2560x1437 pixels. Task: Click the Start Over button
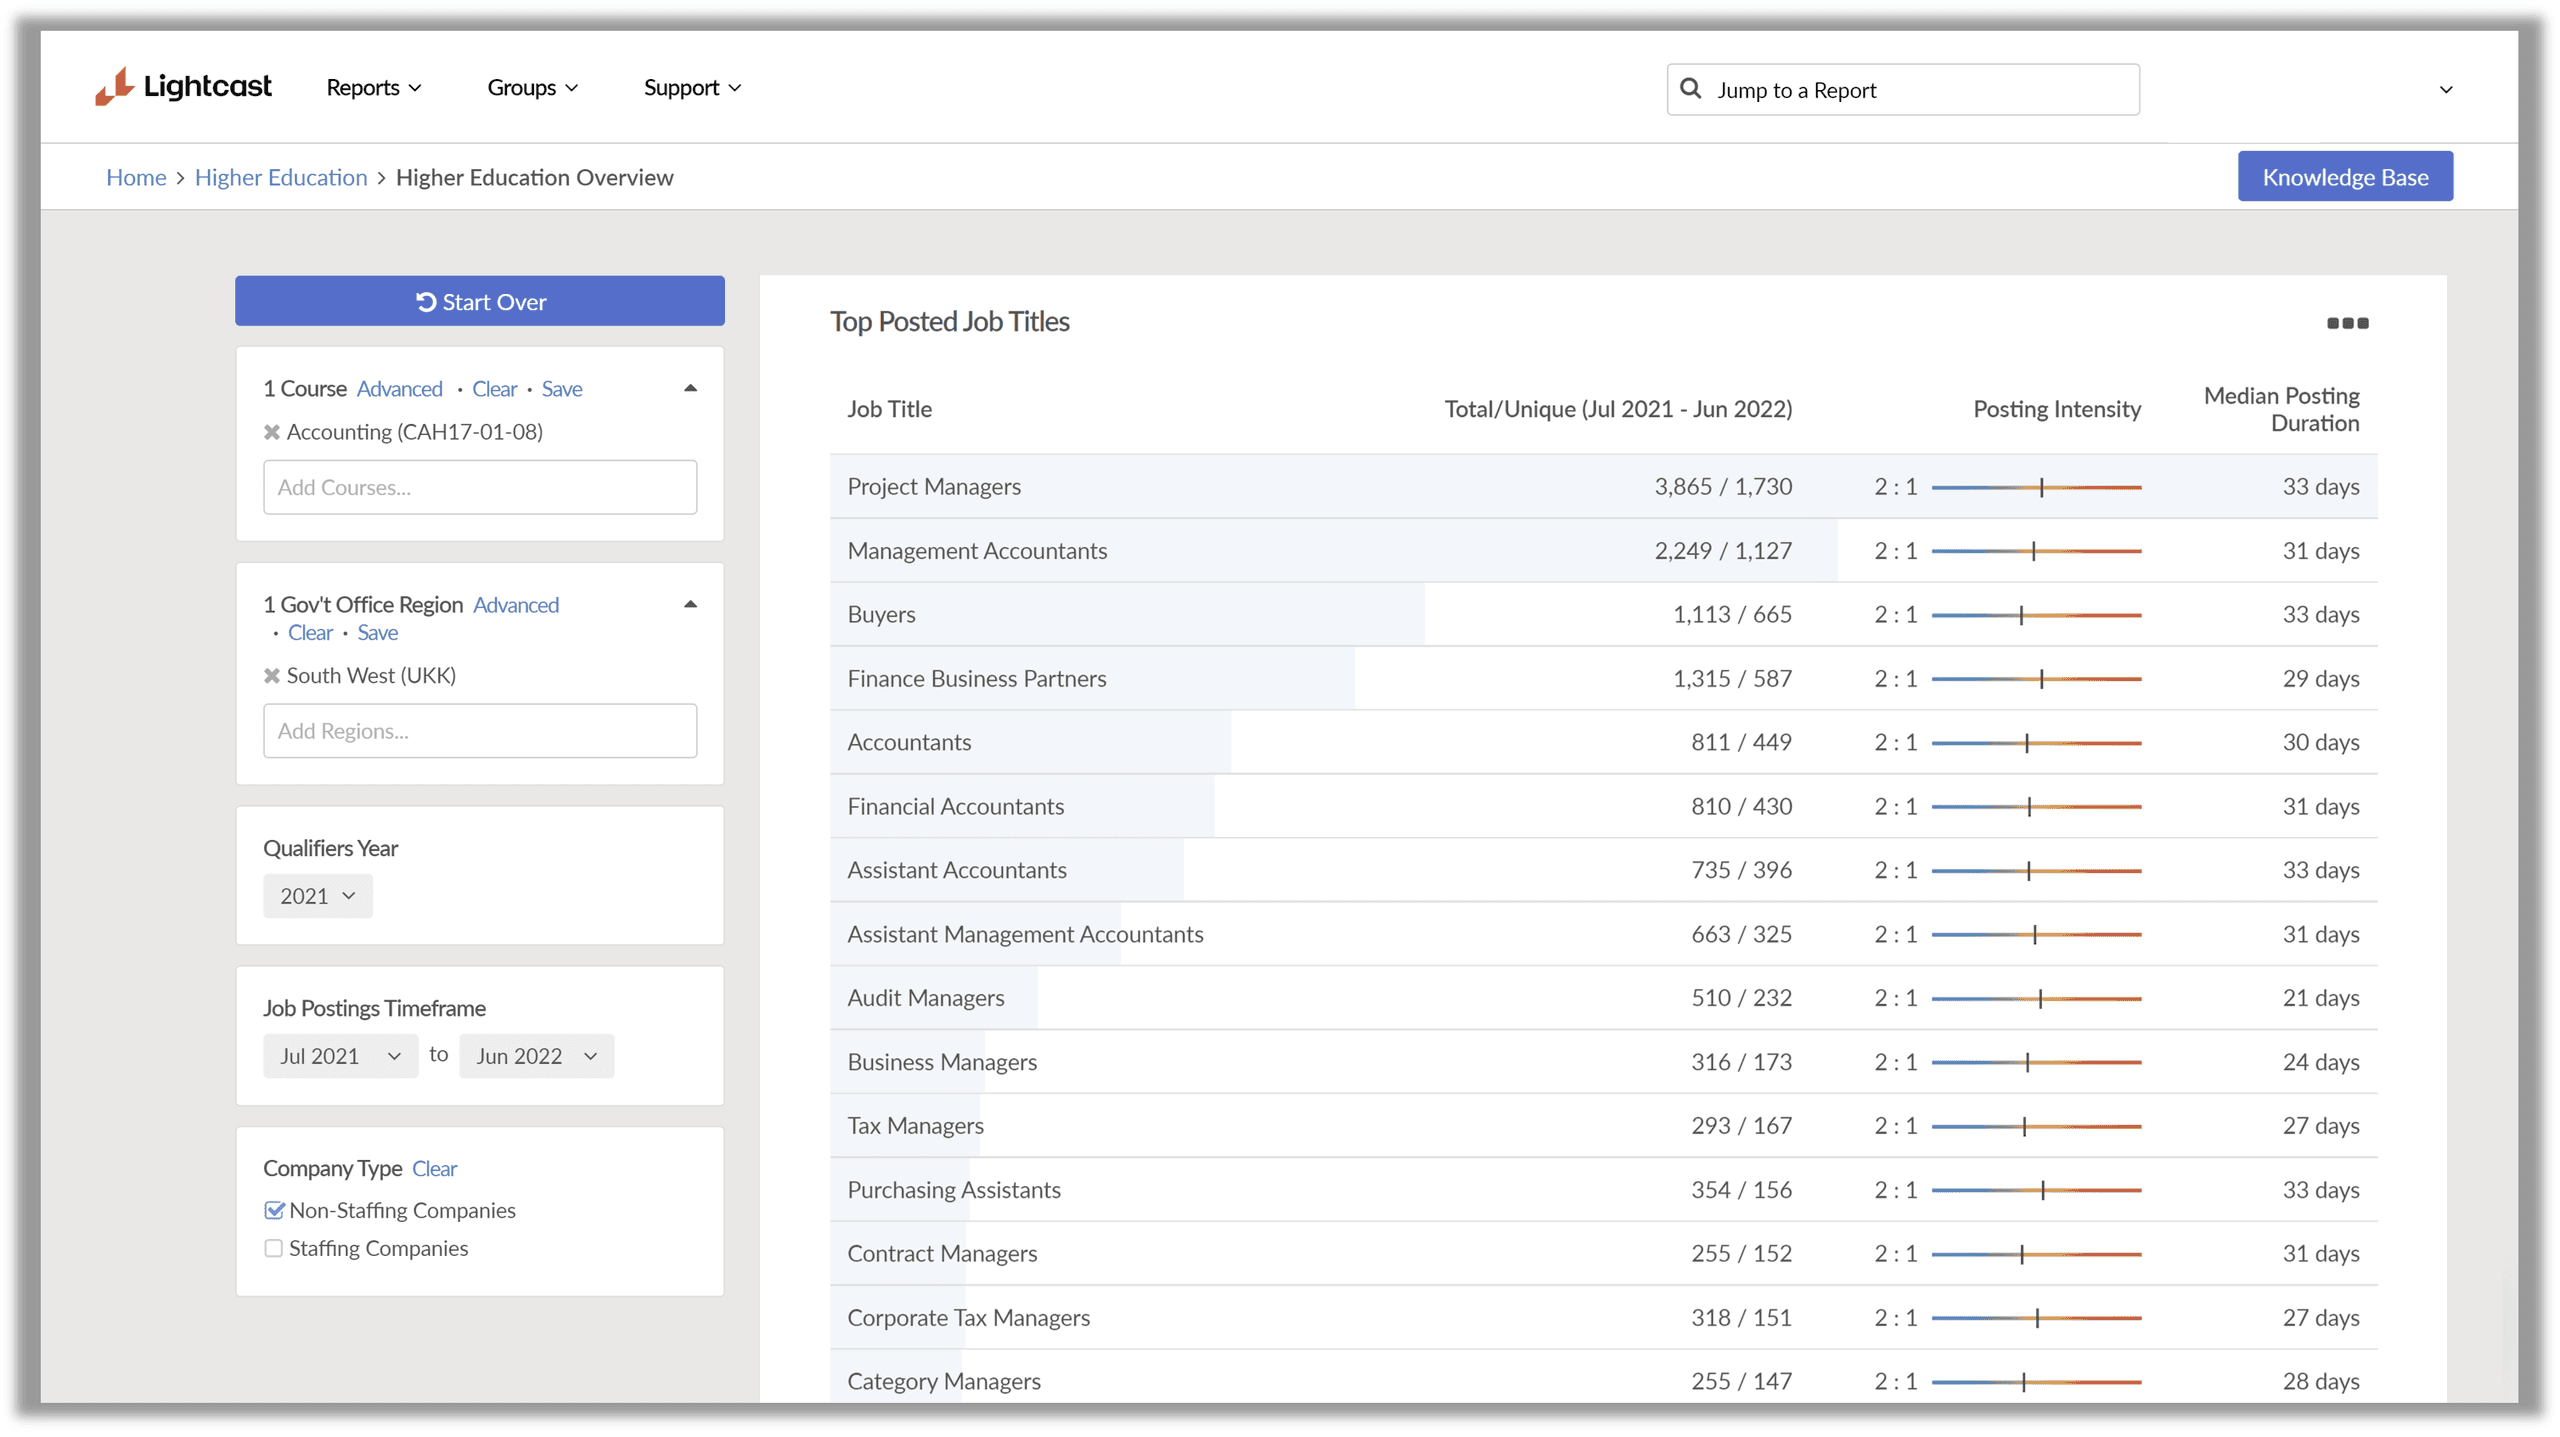coord(480,301)
